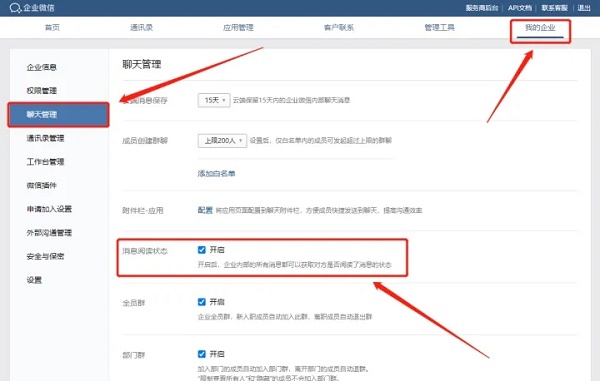Image resolution: width=600 pixels, height=381 pixels.
Task: Toggle the 部门群 开启 checkbox
Action: 202,354
